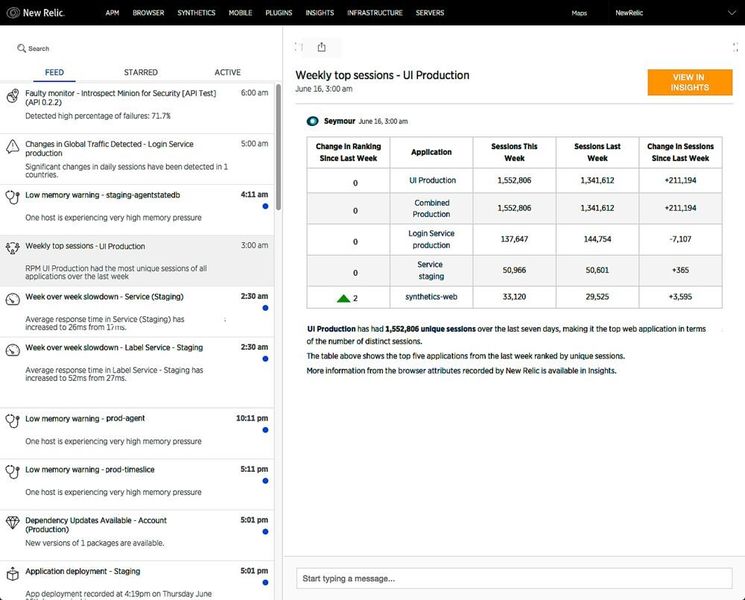Click the share icon above the report

(322, 47)
